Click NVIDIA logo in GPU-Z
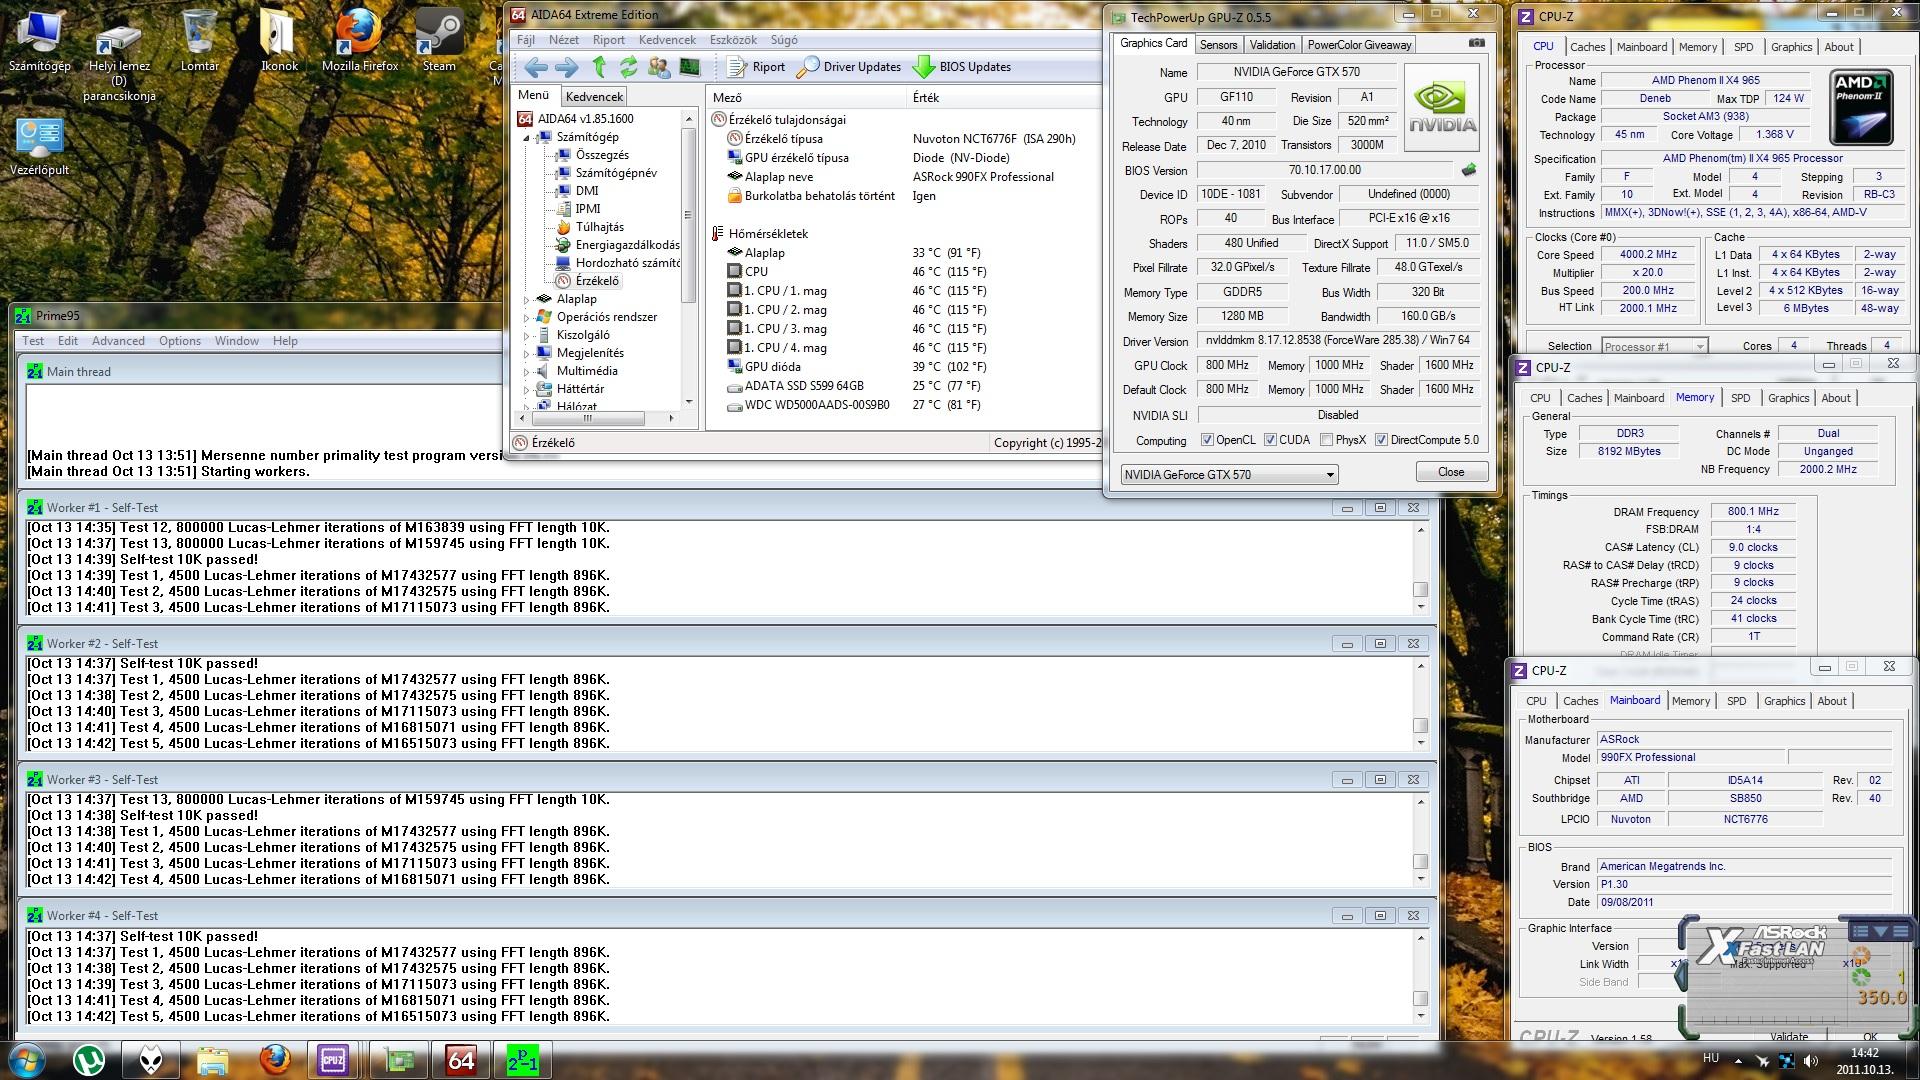 (1442, 107)
